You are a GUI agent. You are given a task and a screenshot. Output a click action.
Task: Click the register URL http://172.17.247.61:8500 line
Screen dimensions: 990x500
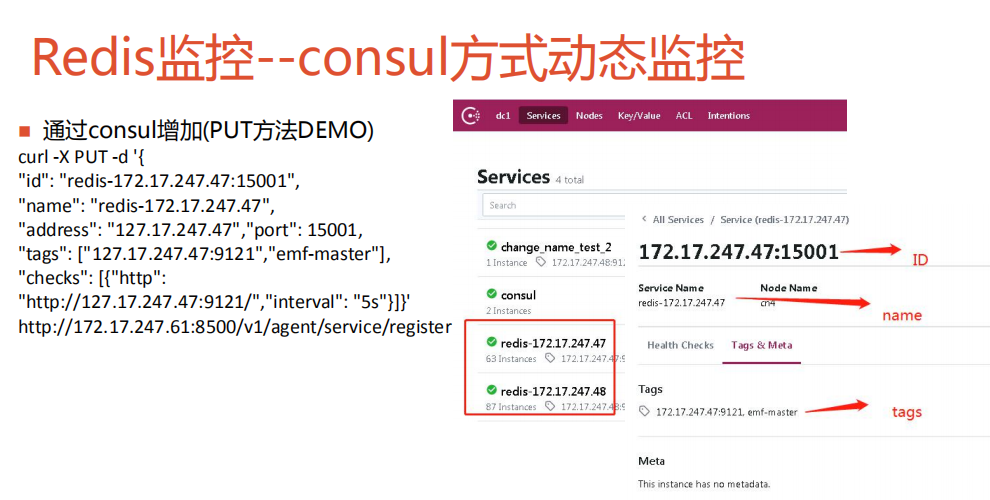[x=235, y=327]
